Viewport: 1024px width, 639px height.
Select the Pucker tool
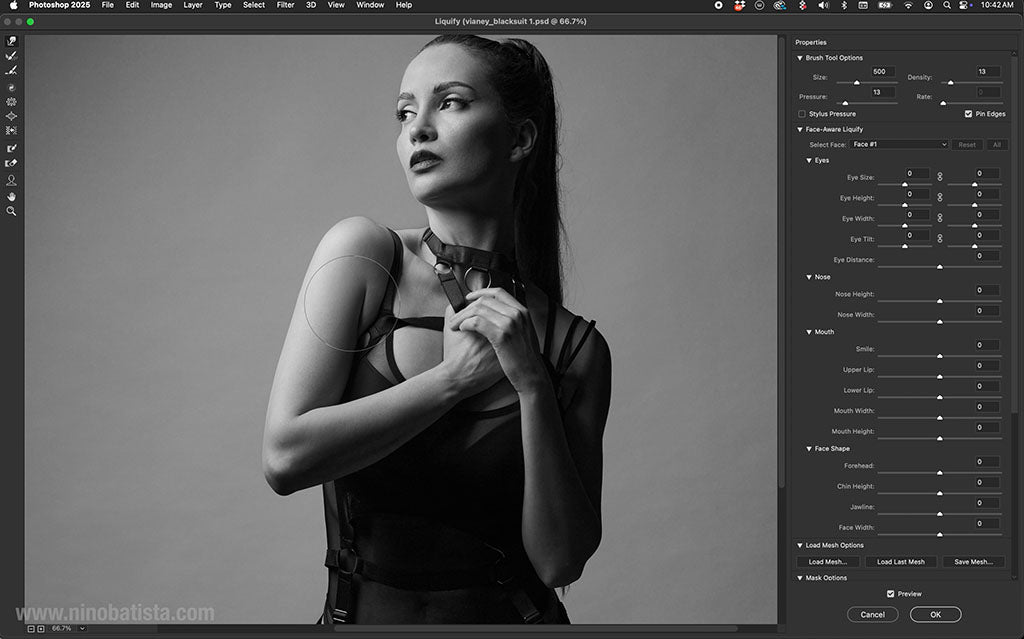11,102
